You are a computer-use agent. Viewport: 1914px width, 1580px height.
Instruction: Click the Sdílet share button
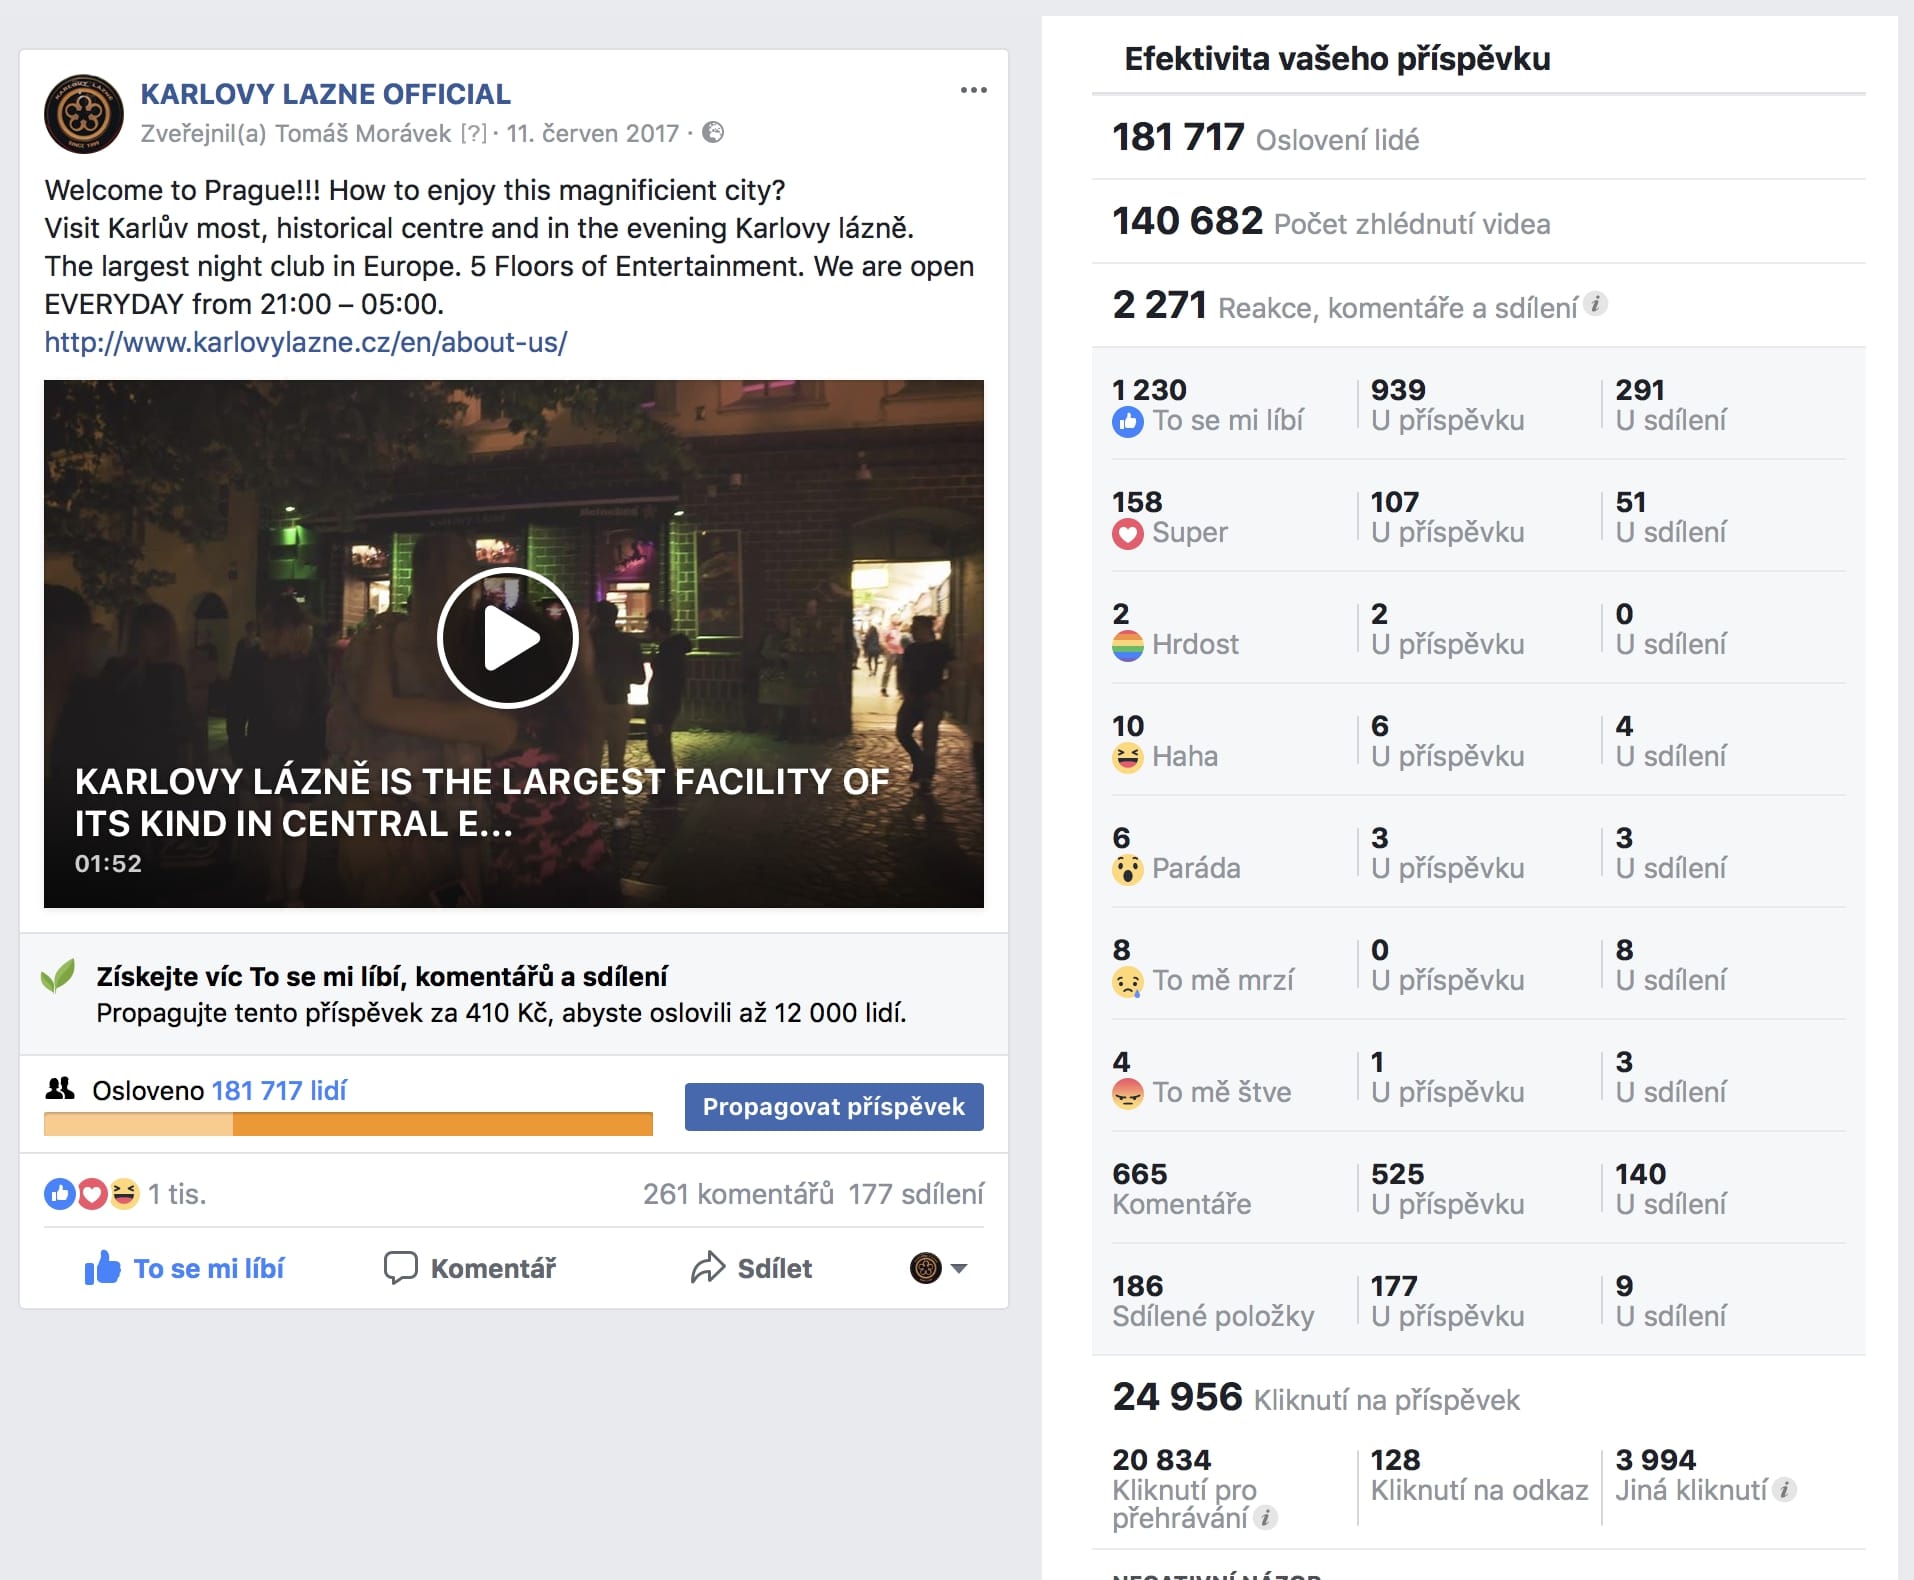click(751, 1268)
